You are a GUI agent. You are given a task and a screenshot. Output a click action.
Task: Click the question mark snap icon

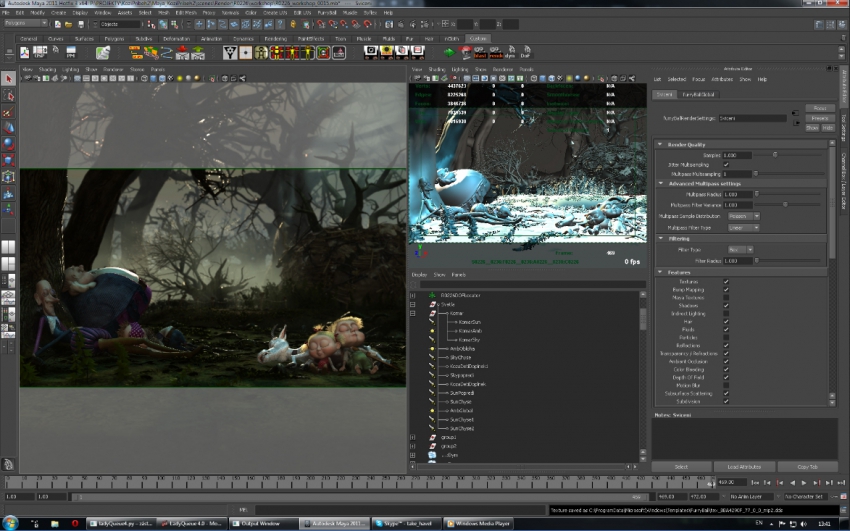point(280,24)
